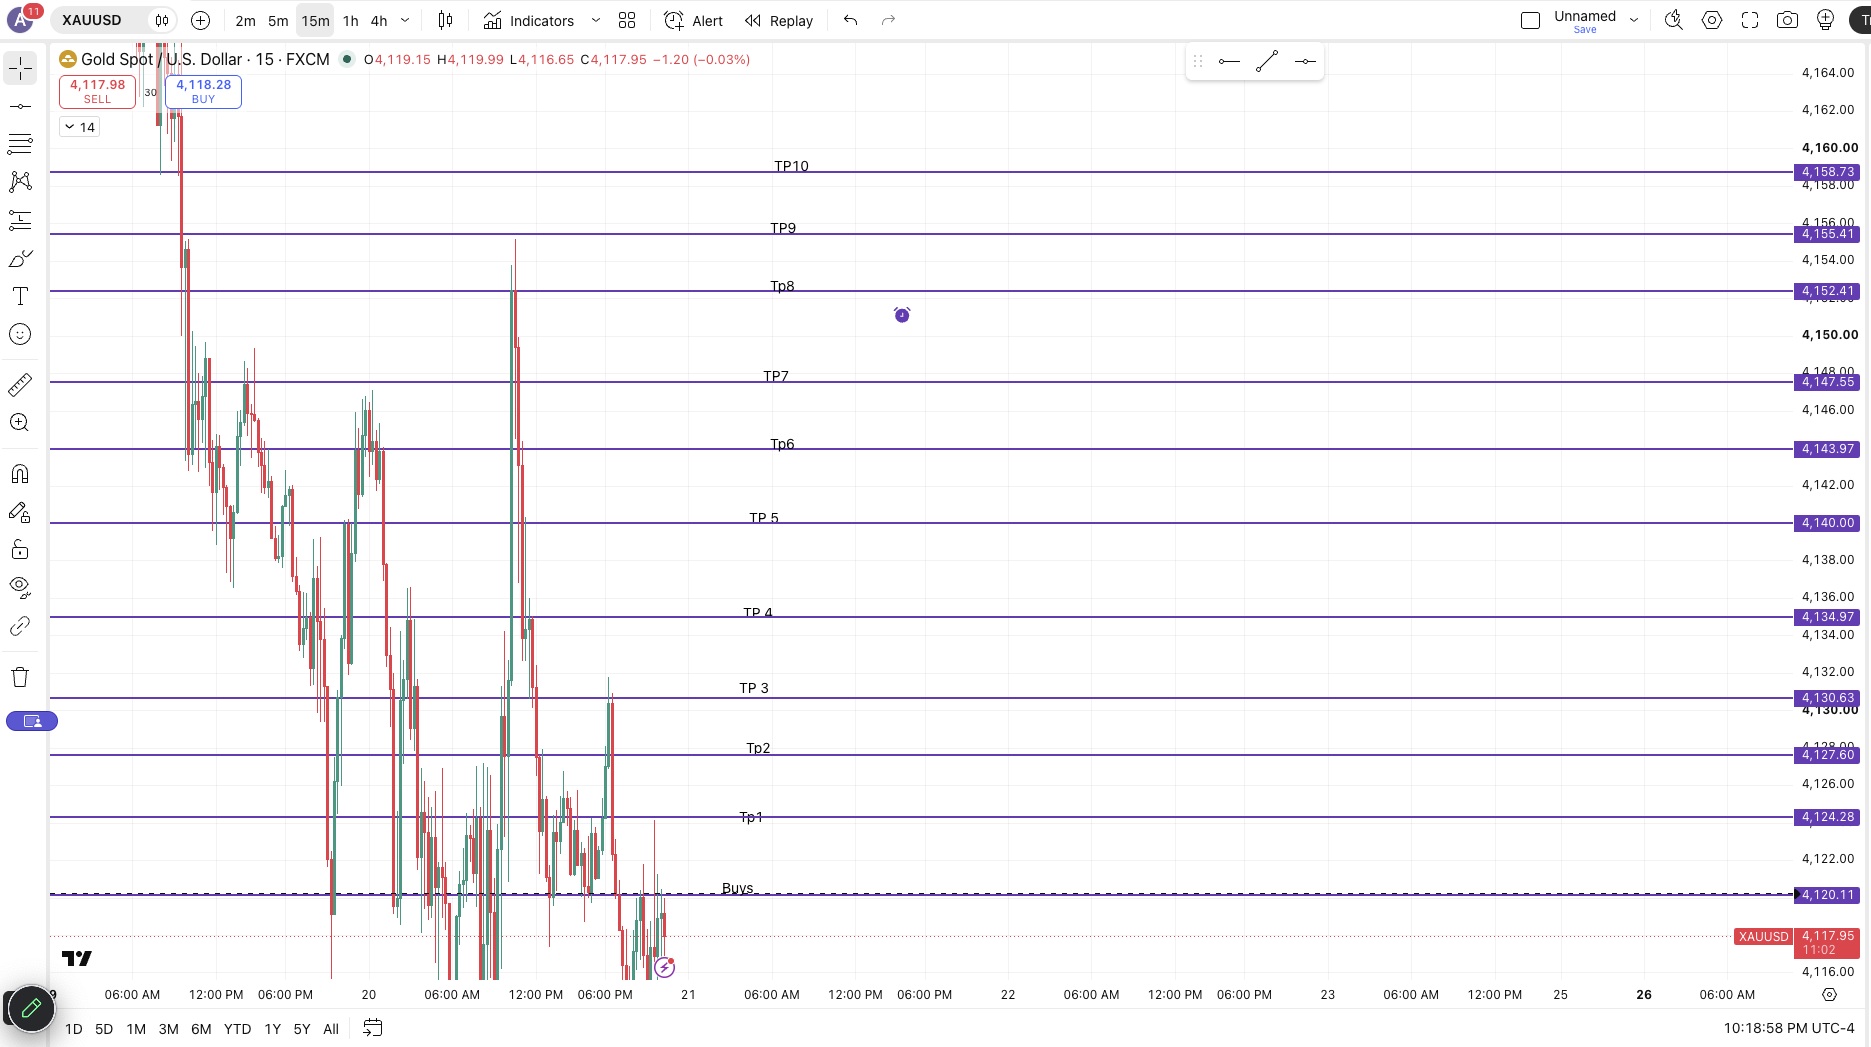Select the 15m timeframe
This screenshot has height=1047, width=1871.
(315, 20)
